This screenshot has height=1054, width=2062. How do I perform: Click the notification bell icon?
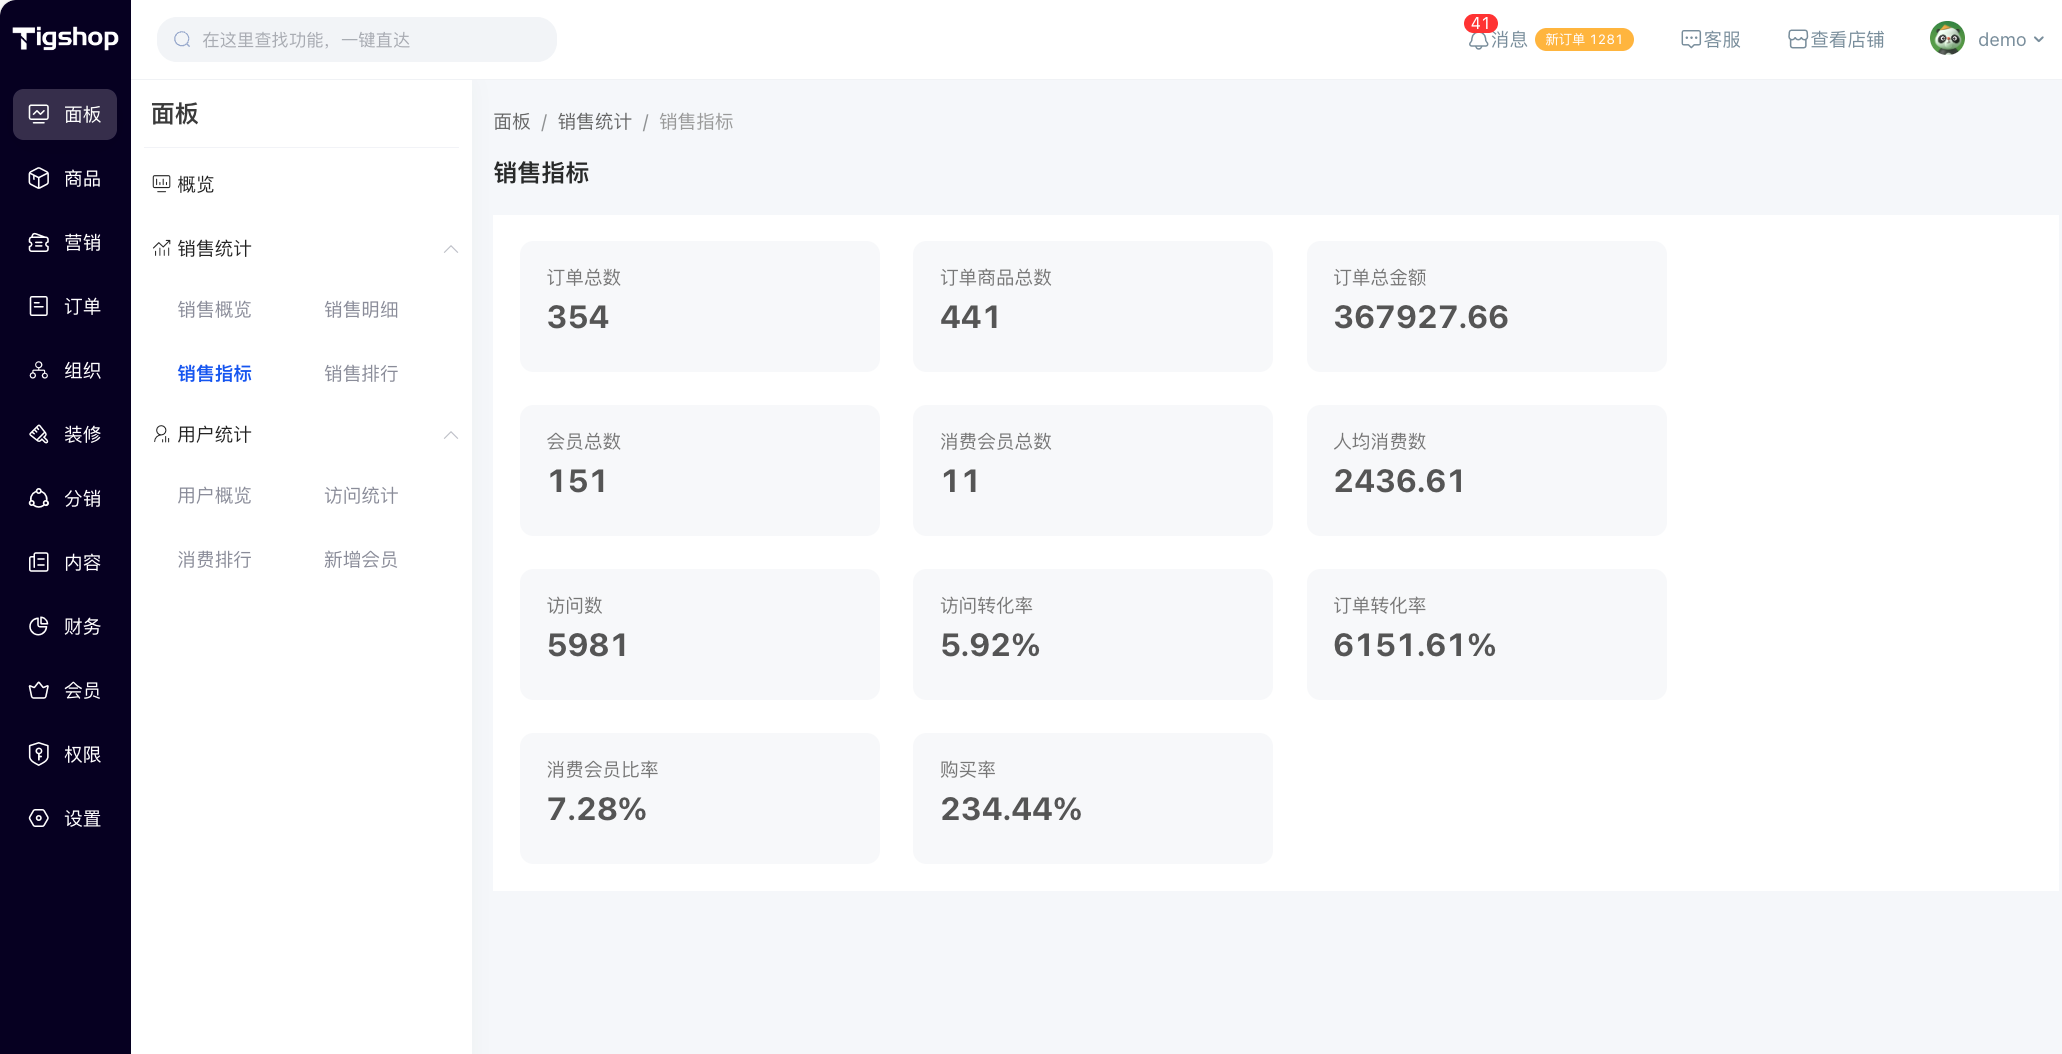coord(1478,40)
